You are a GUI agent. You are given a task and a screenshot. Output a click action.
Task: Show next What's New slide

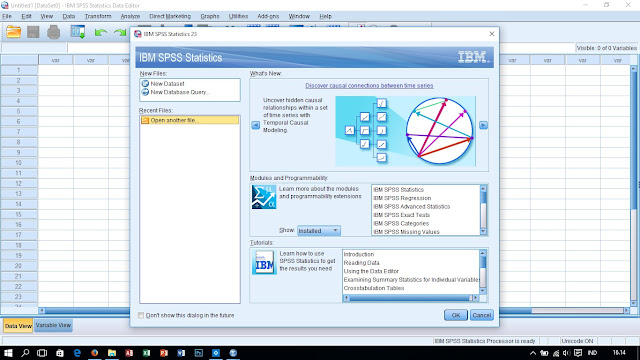point(483,125)
